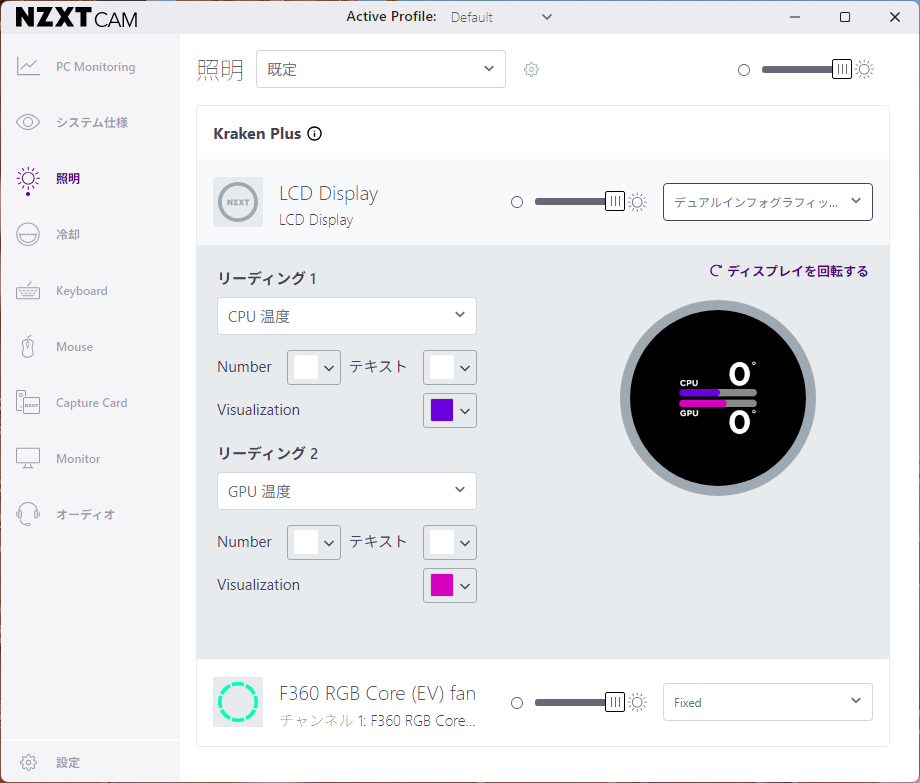Click the headset icon for オーディオ

coord(28,514)
